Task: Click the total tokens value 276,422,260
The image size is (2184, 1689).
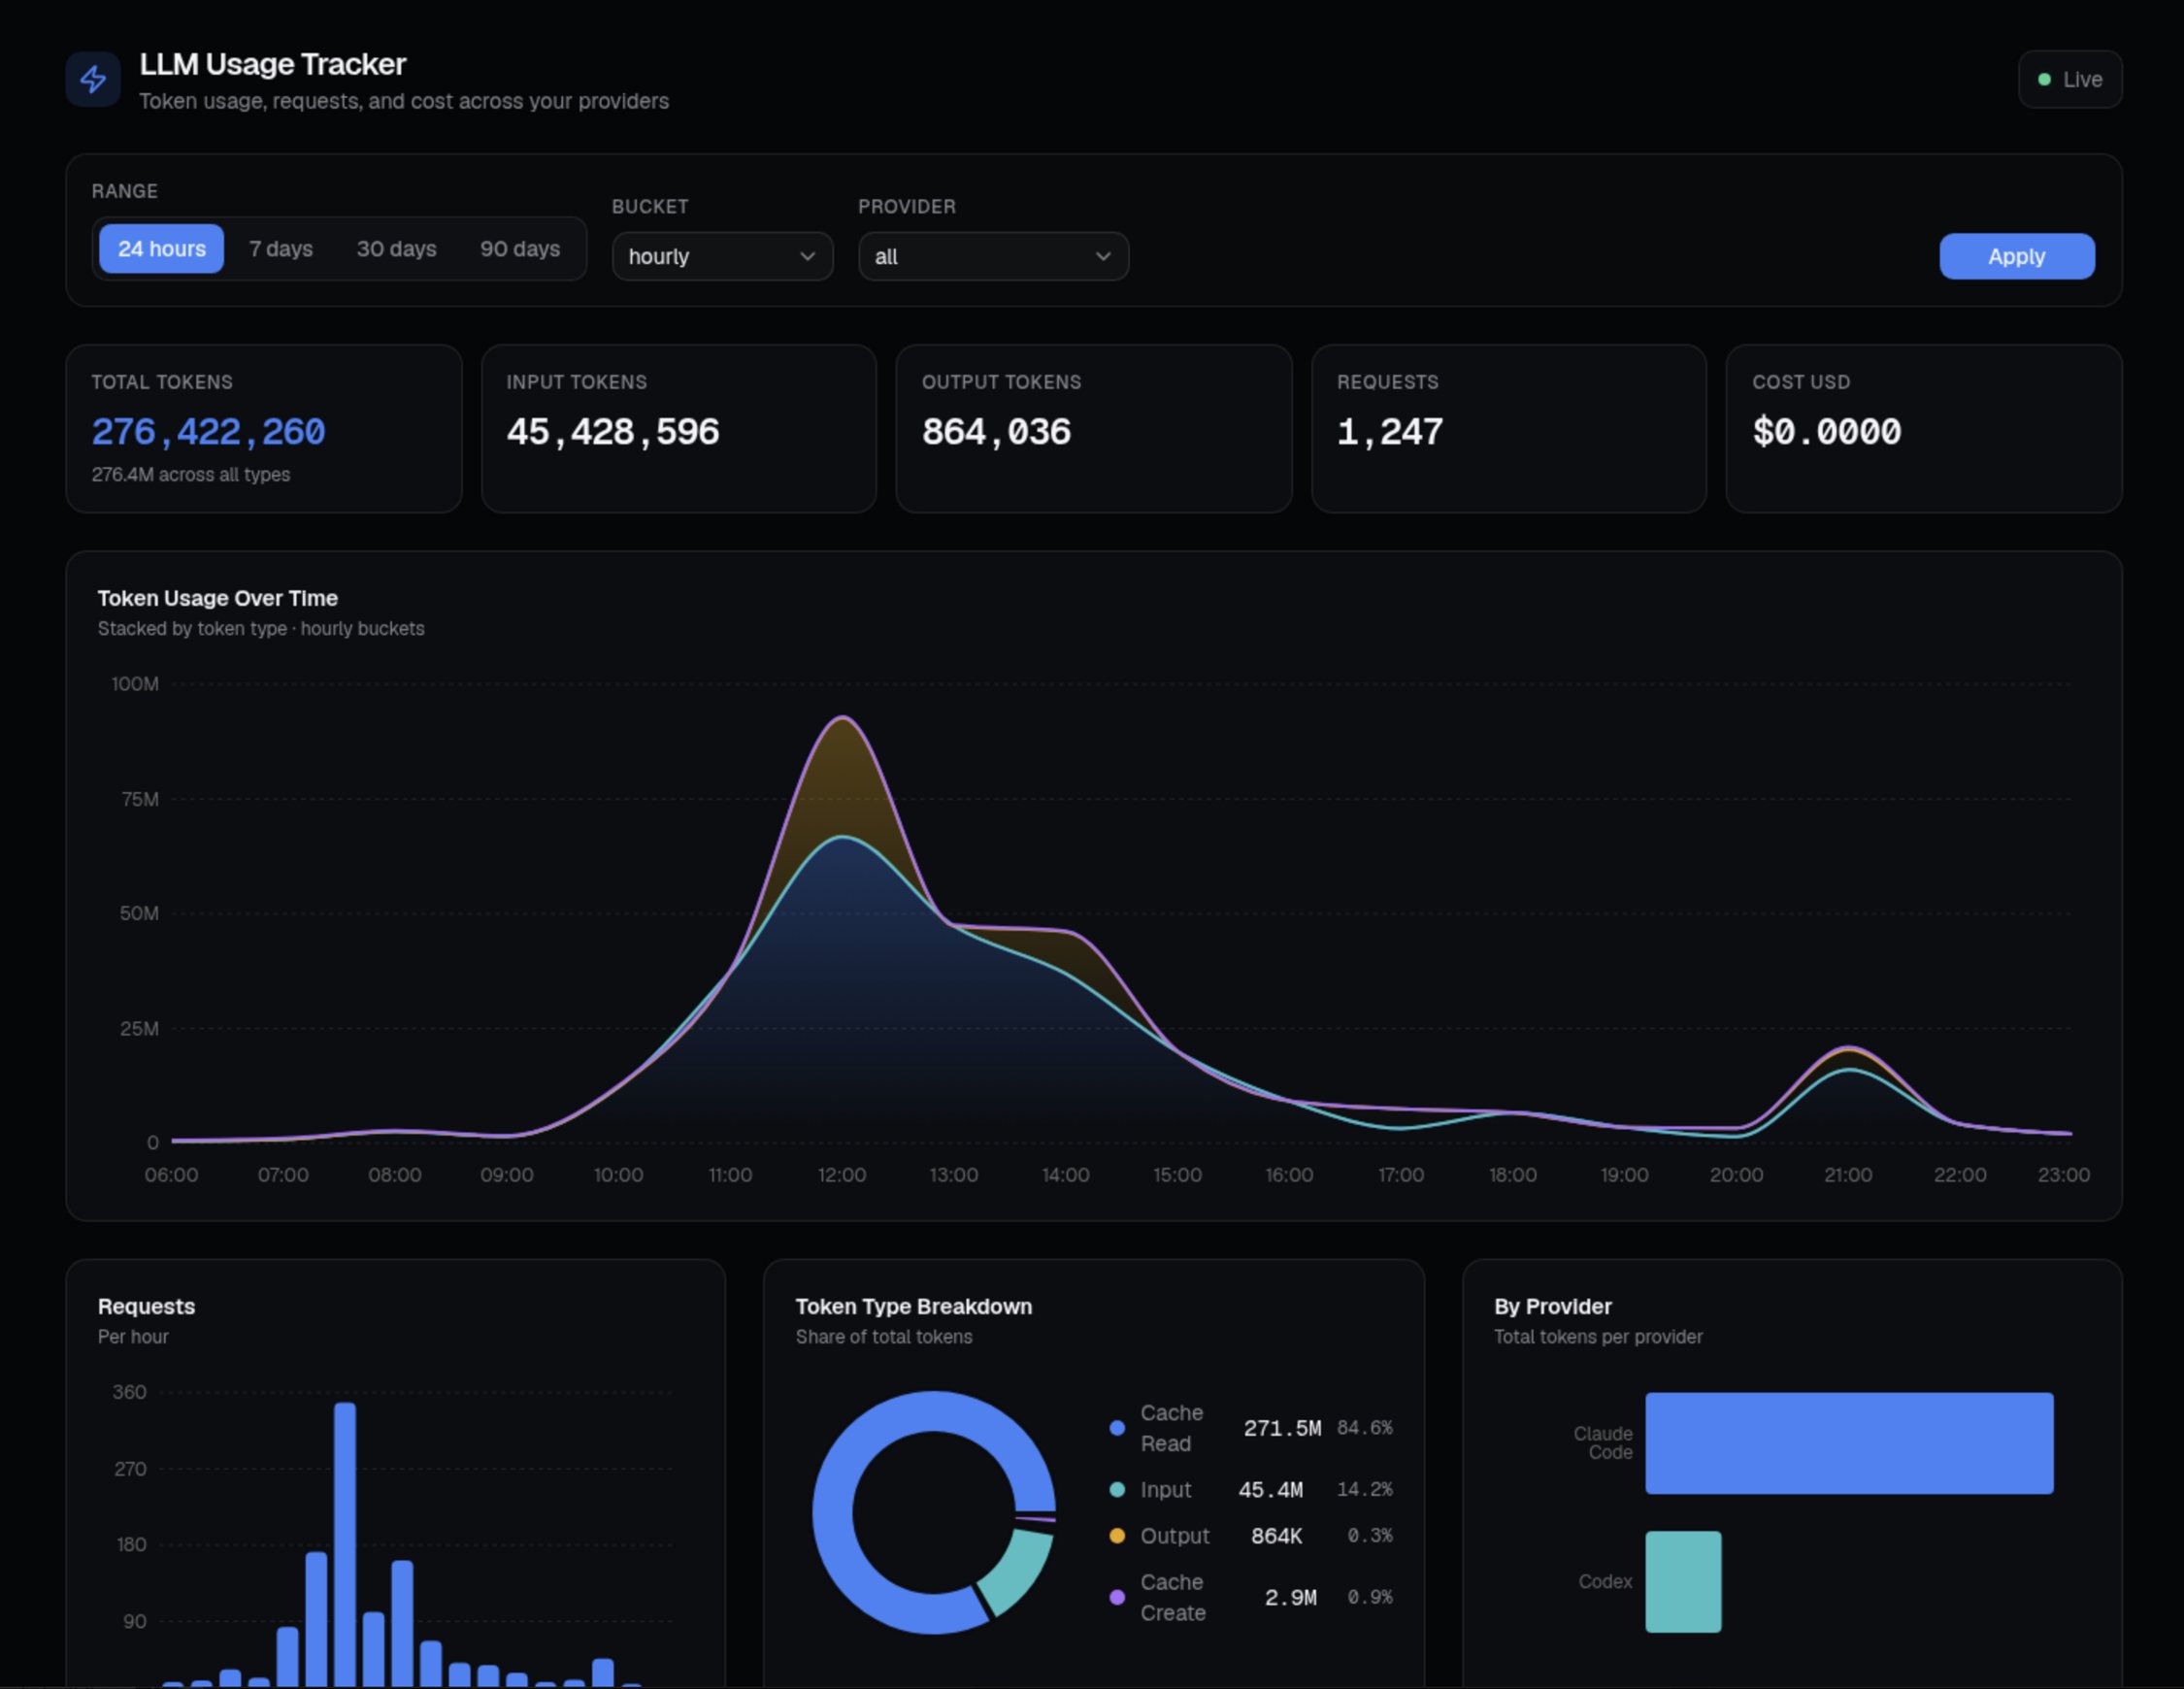Action: [208, 431]
